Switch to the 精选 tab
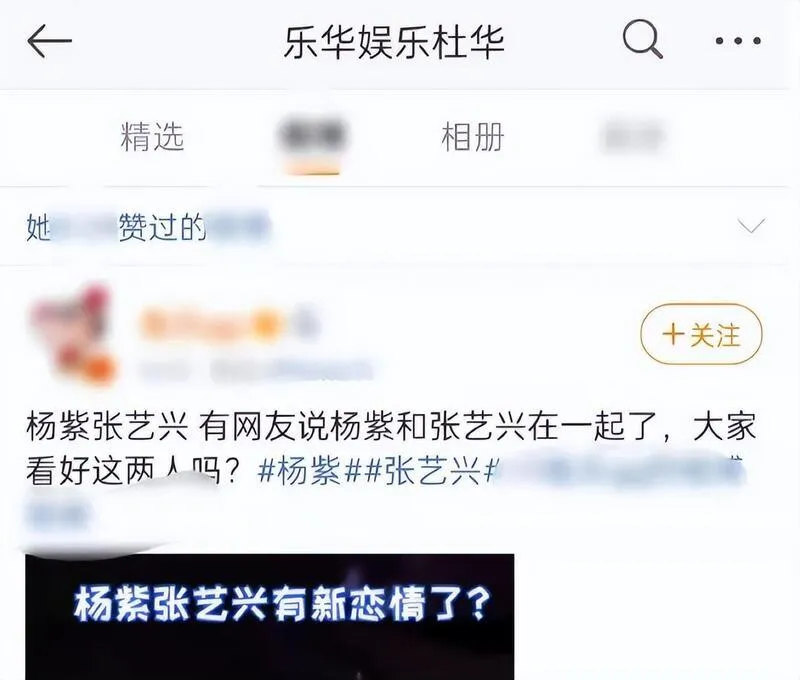This screenshot has height=680, width=800. coord(152,137)
